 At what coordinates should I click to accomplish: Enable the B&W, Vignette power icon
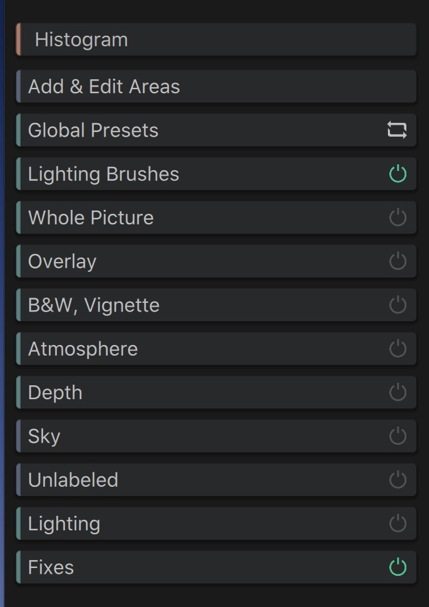pyautogui.click(x=398, y=305)
